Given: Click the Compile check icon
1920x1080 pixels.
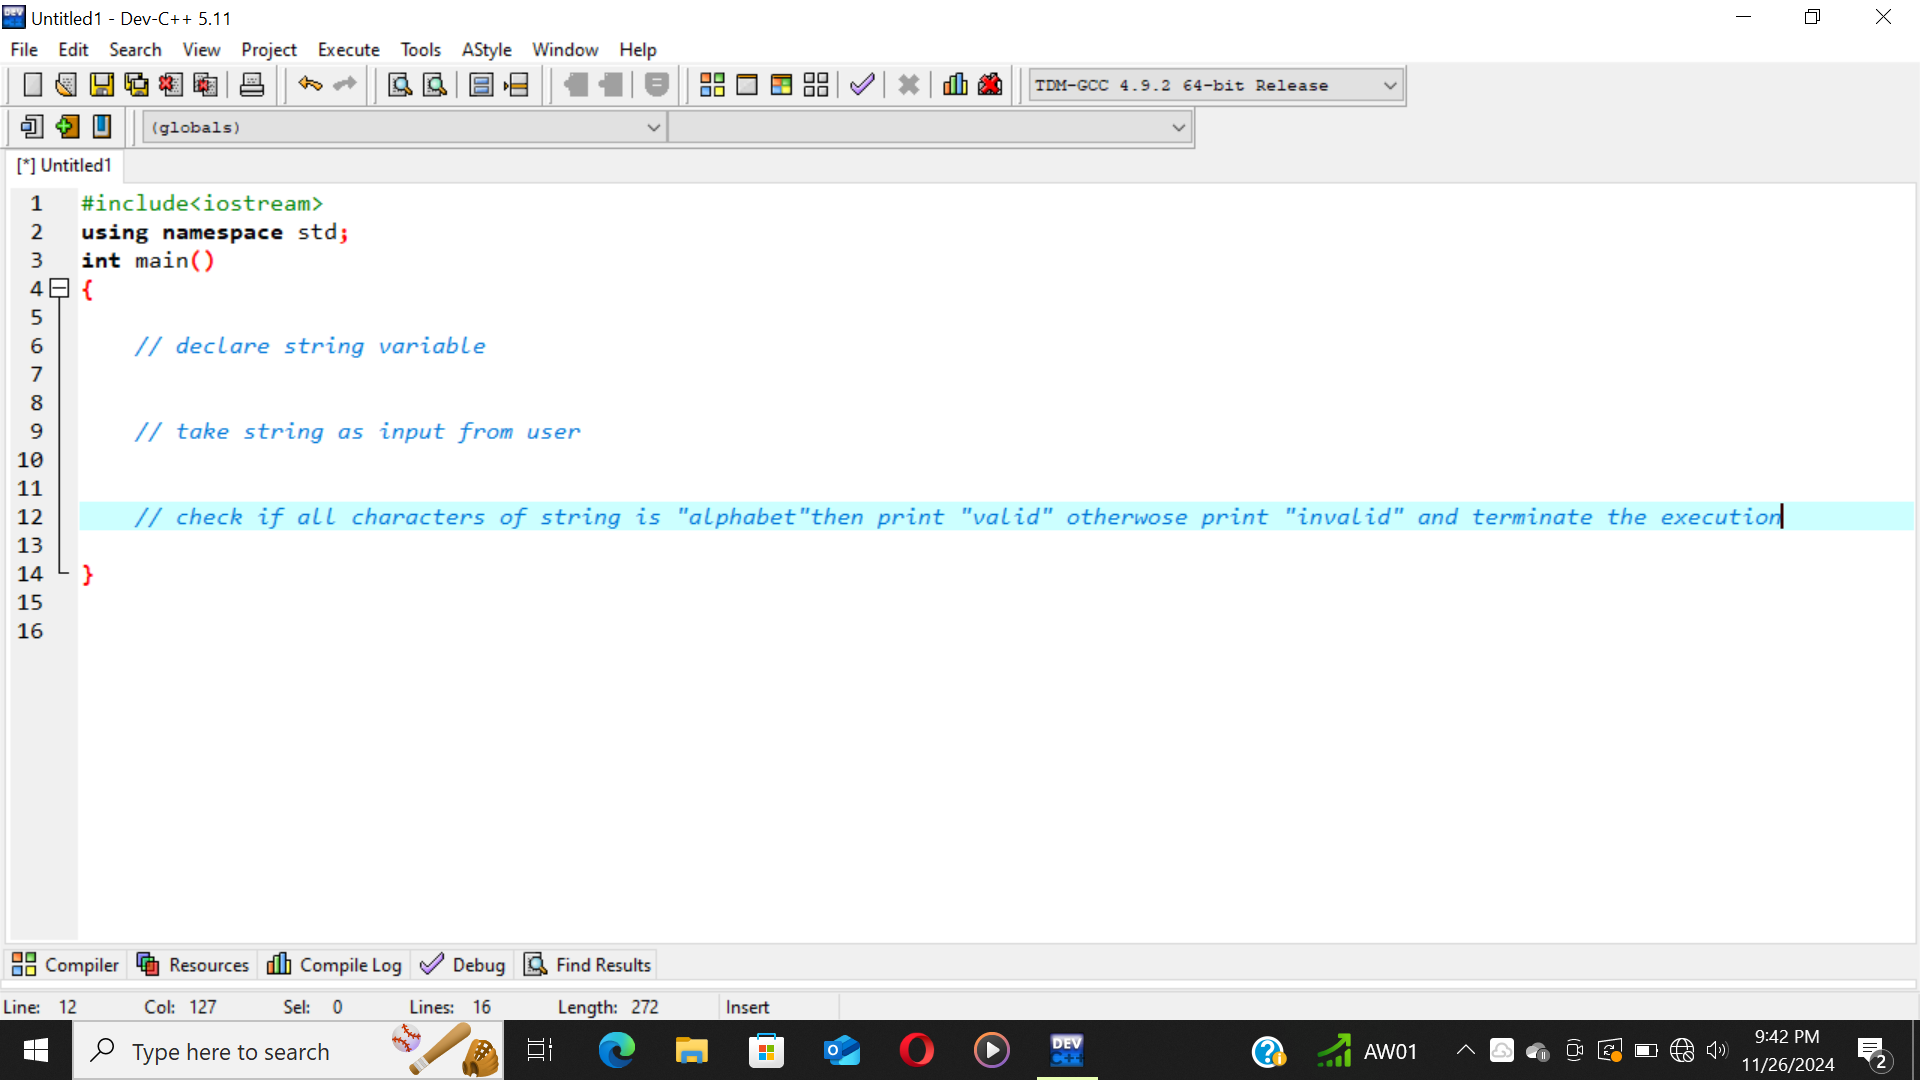Looking at the screenshot, I should click(862, 84).
